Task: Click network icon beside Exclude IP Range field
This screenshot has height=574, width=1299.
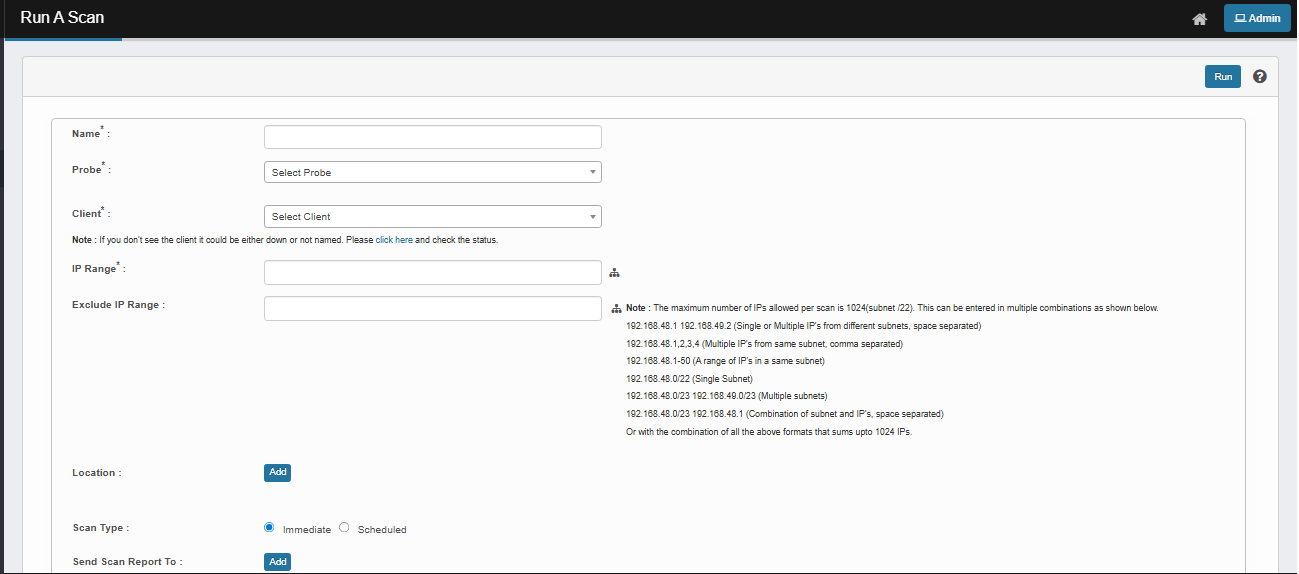Action: 616,309
